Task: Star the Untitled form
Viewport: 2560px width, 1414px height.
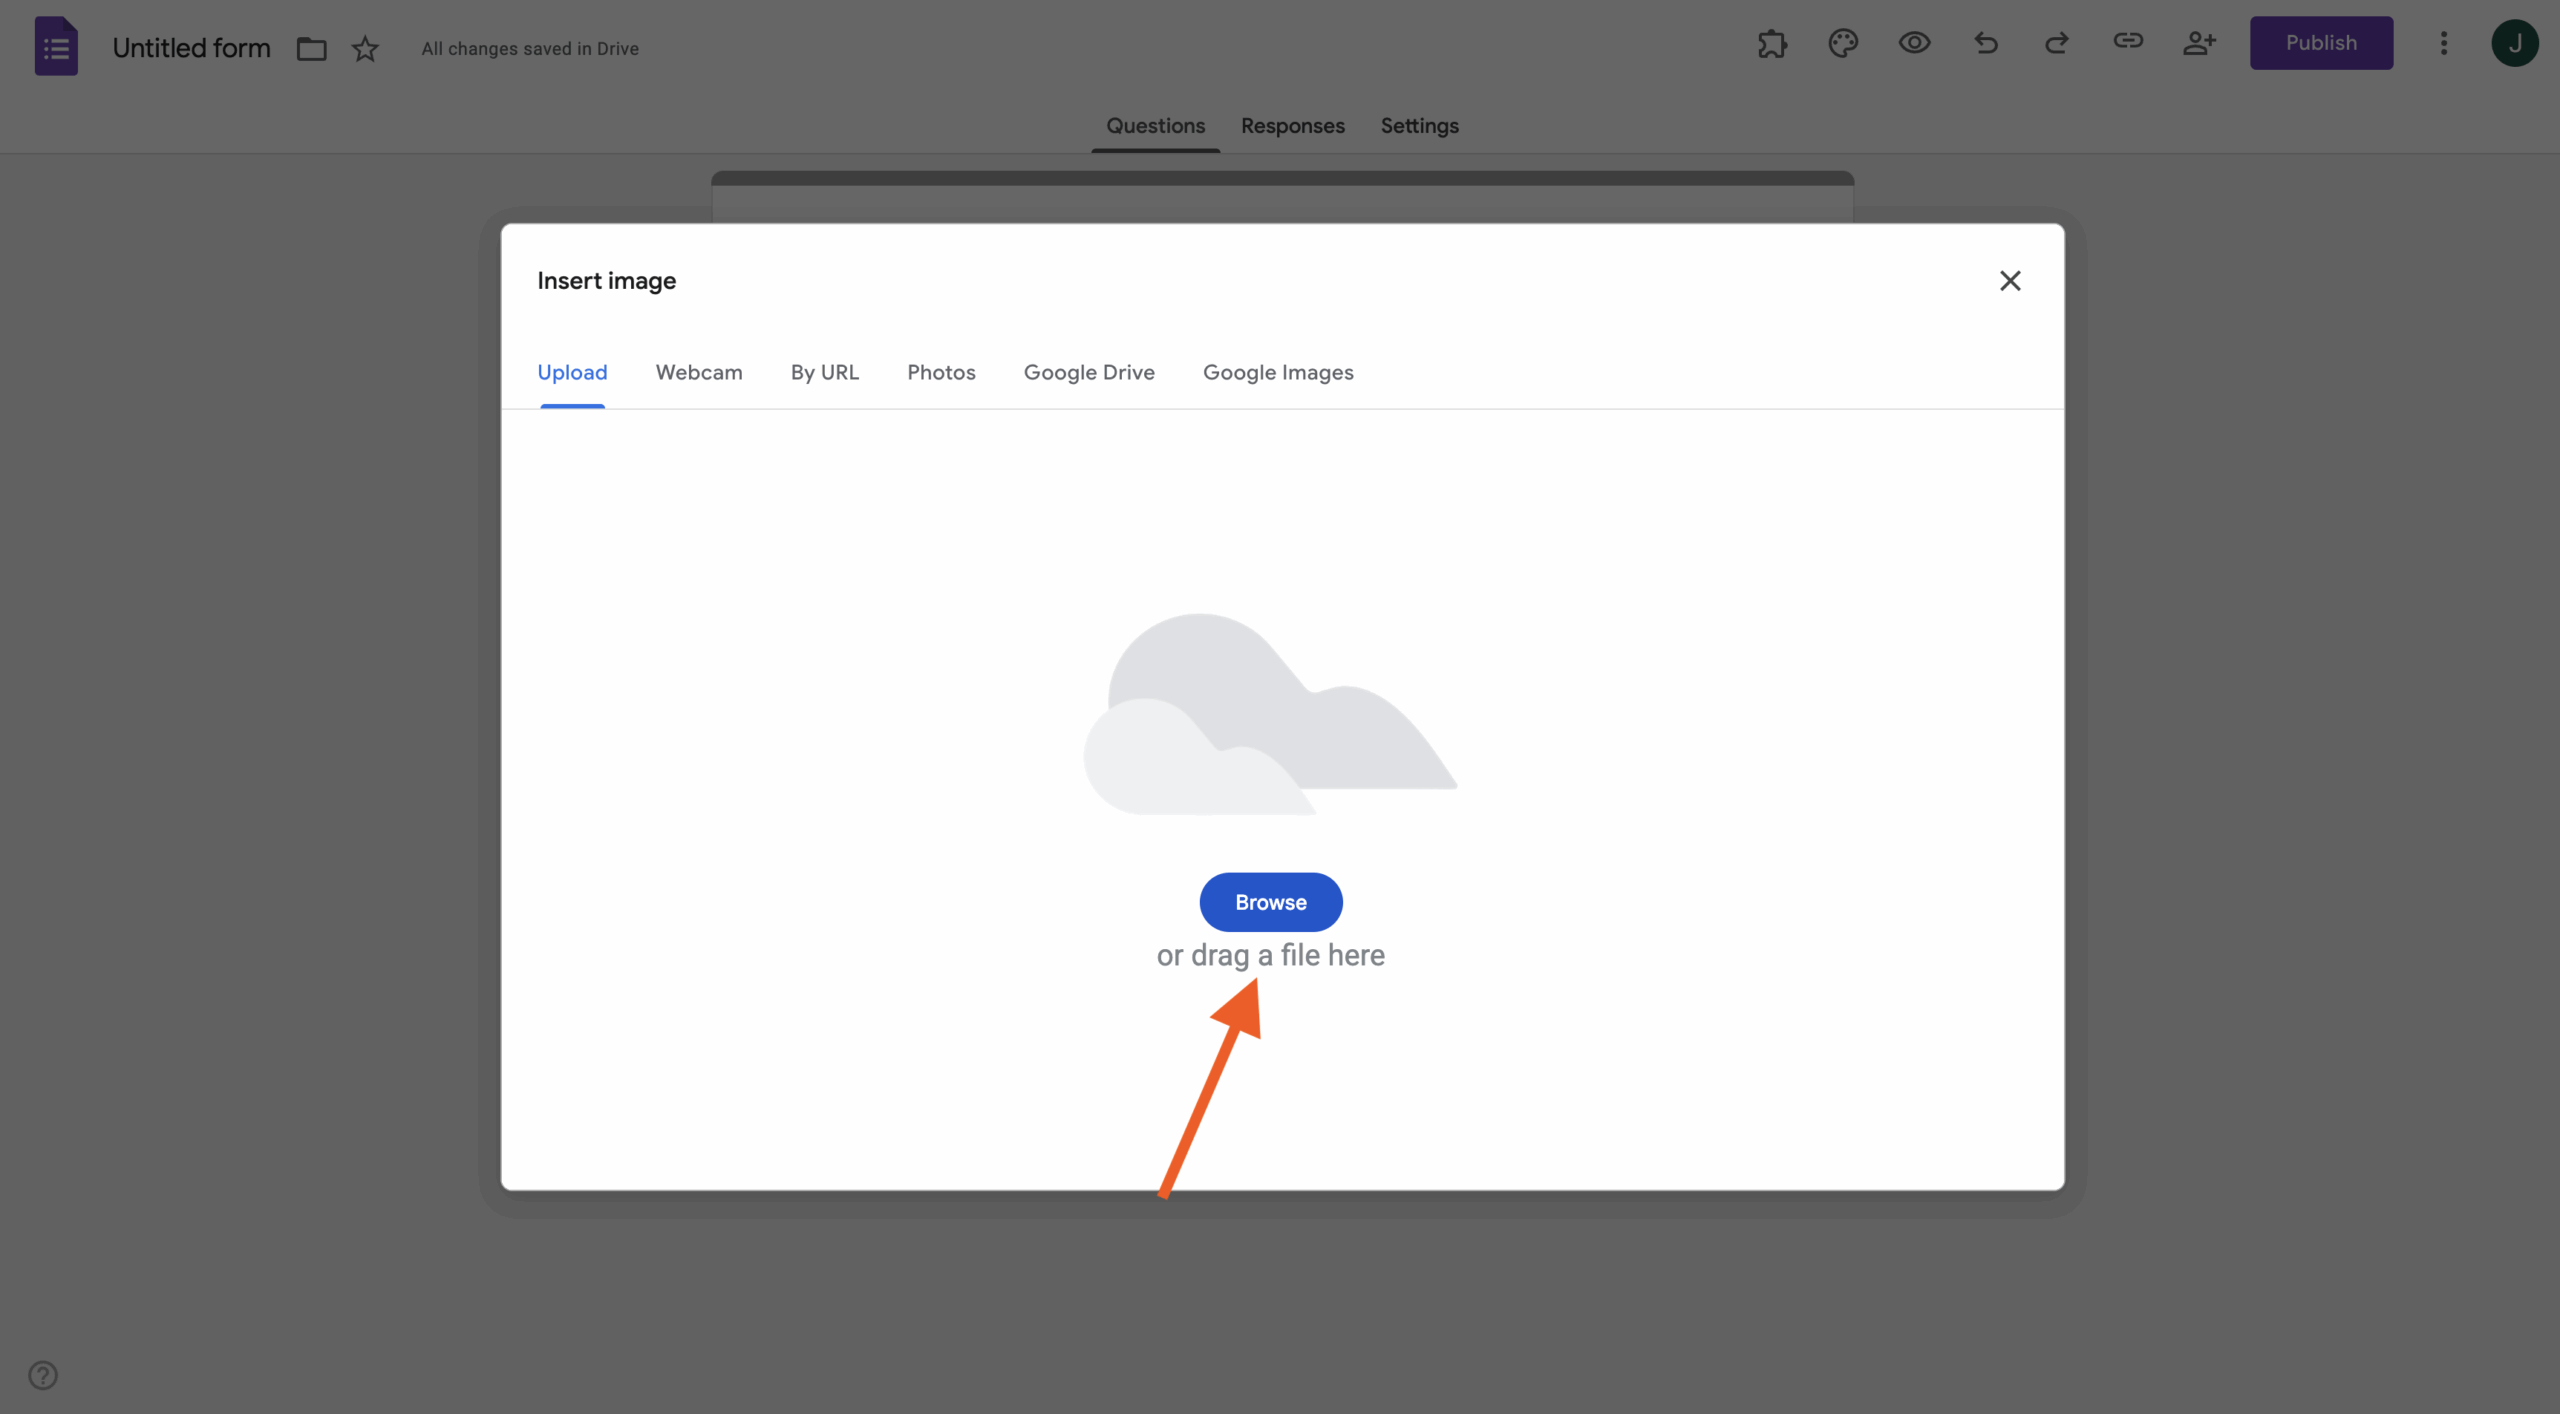Action: coord(364,48)
